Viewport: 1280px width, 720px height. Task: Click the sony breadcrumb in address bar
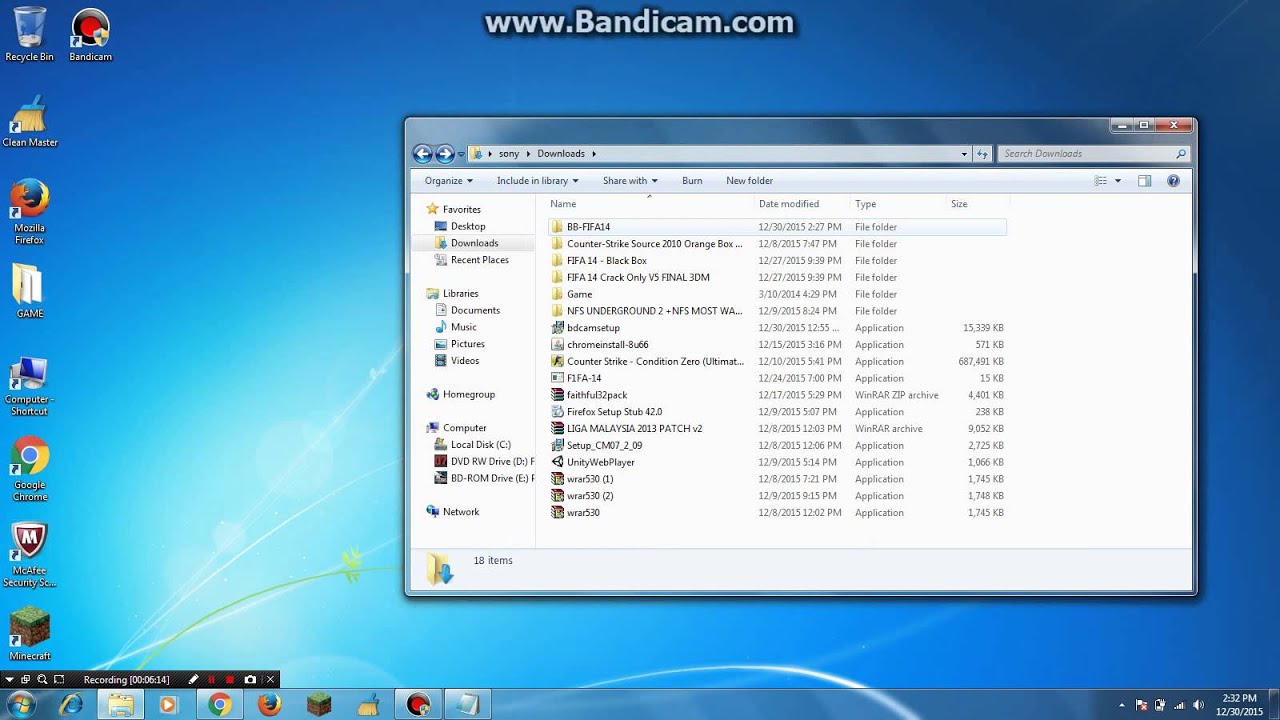click(509, 154)
